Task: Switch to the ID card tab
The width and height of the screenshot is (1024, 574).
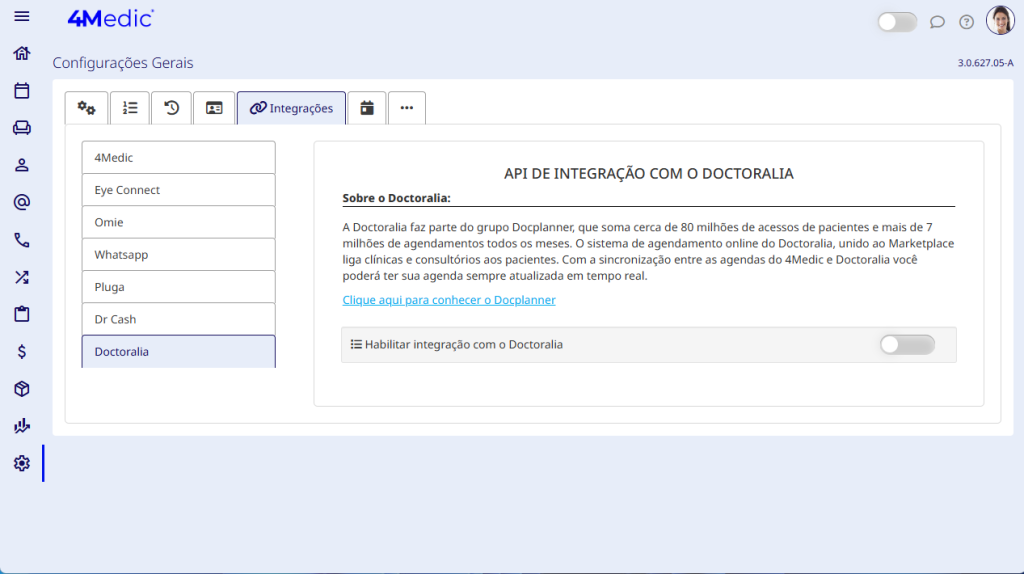Action: [x=214, y=108]
